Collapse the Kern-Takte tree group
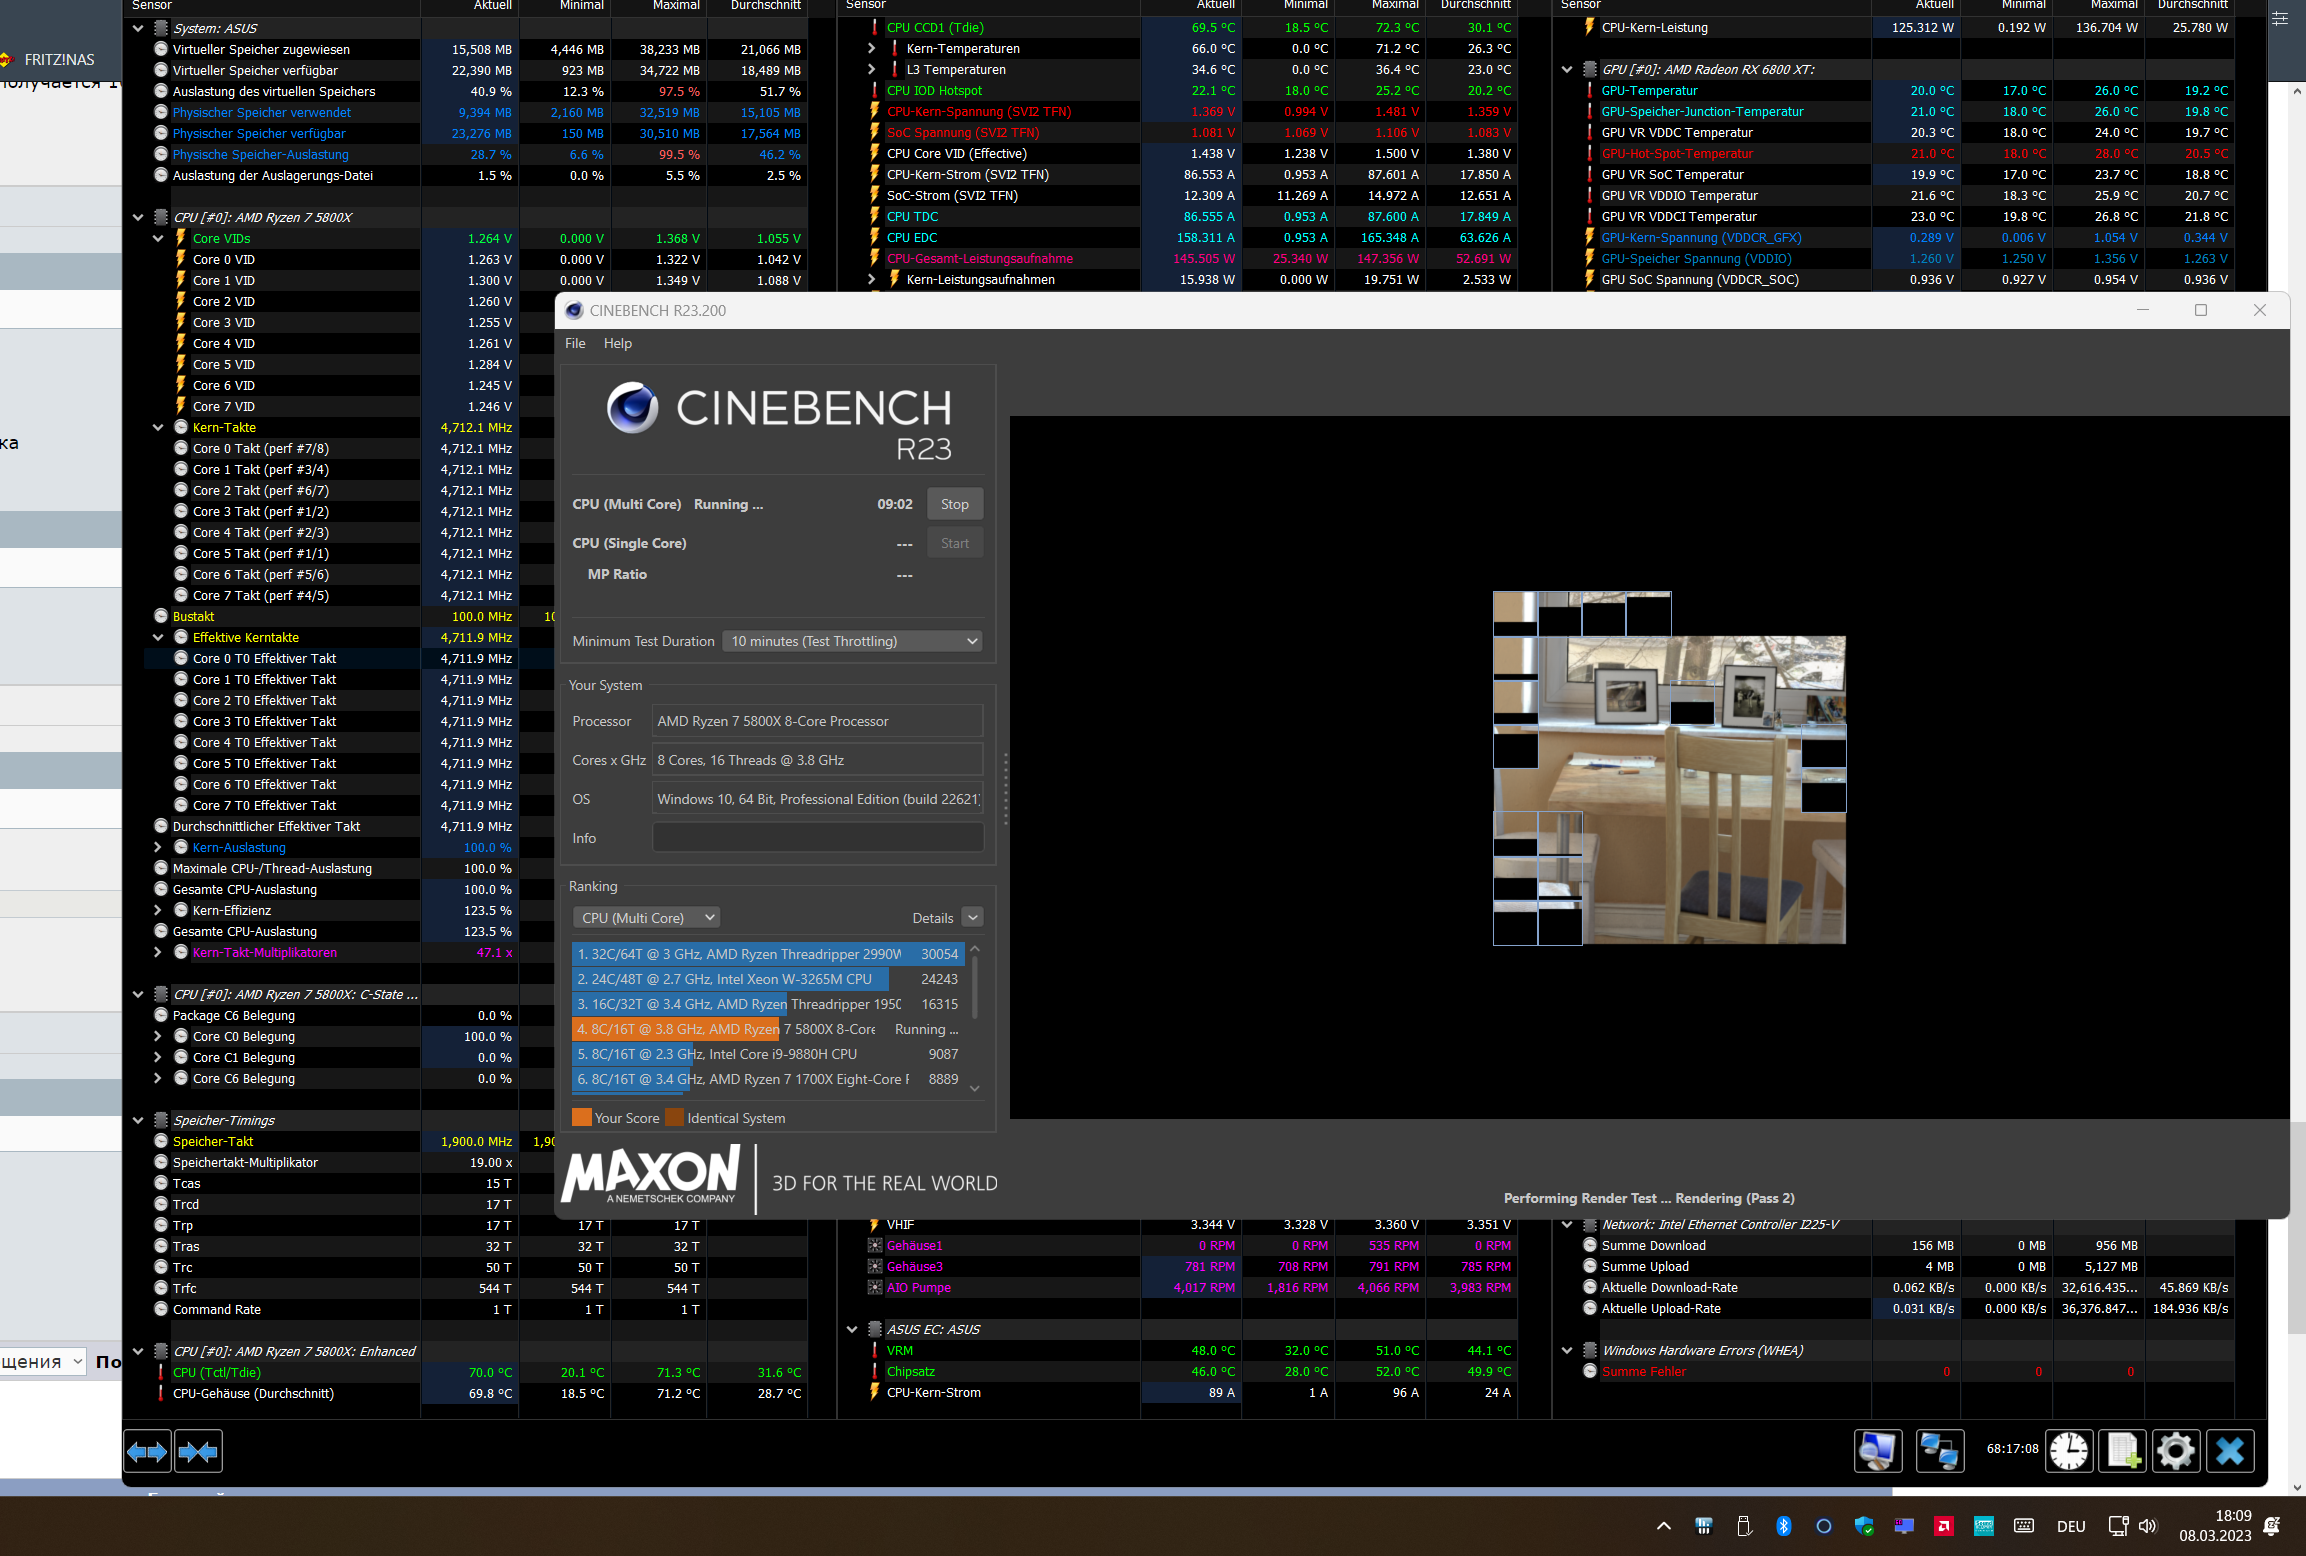 (x=158, y=428)
